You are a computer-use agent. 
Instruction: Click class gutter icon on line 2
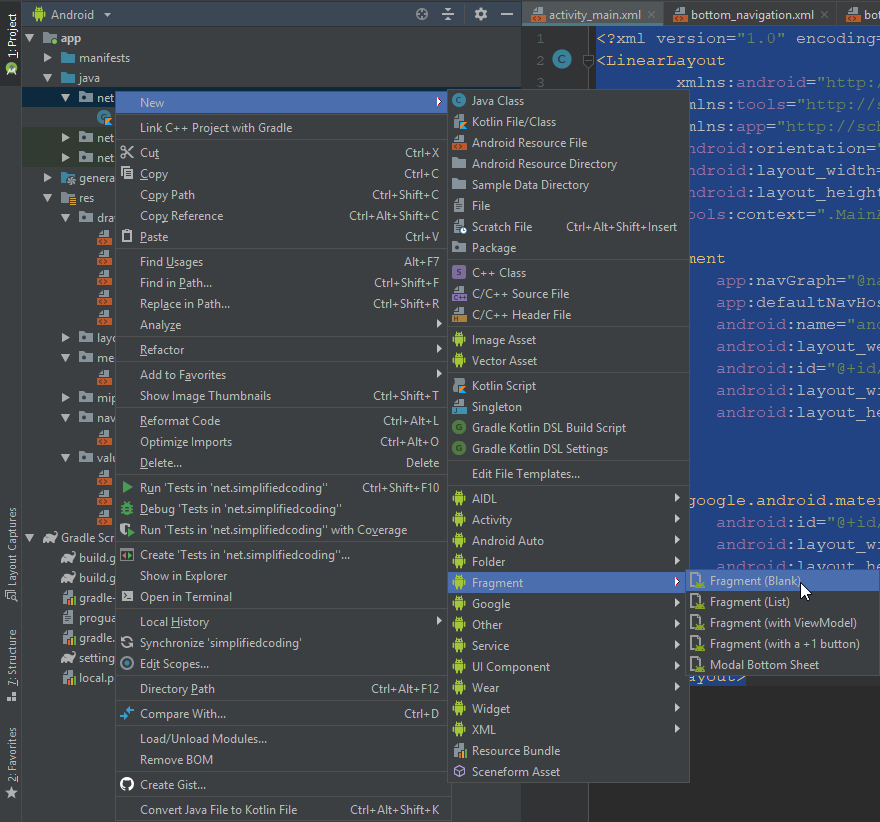pos(562,59)
